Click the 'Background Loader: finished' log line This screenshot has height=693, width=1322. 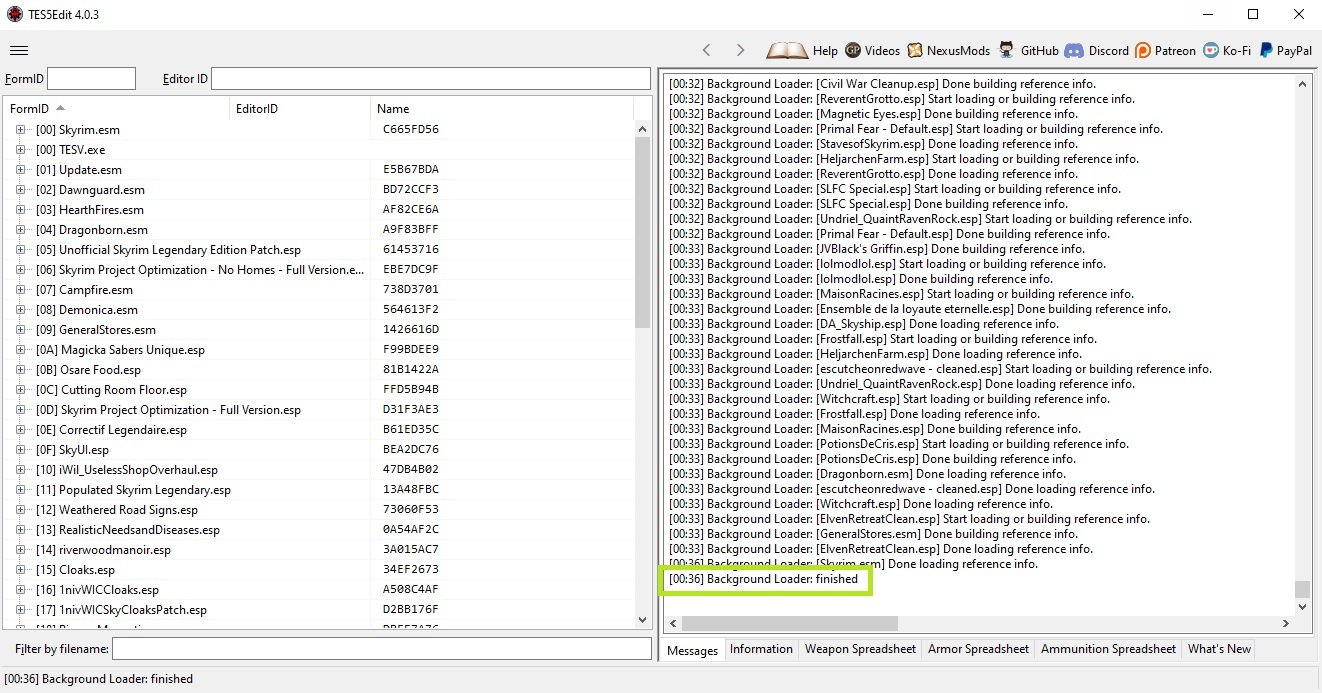(763, 579)
